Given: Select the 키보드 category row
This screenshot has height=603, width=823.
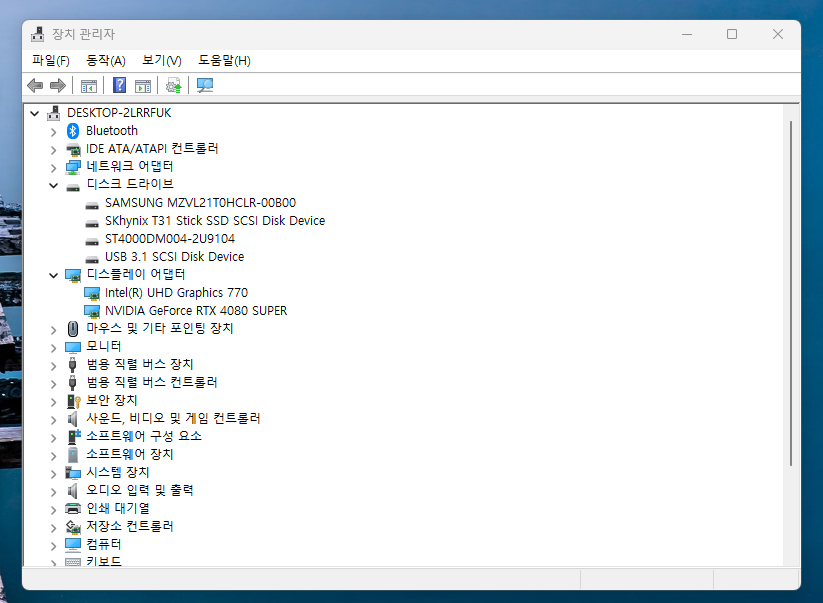Looking at the screenshot, I should coord(103,561).
